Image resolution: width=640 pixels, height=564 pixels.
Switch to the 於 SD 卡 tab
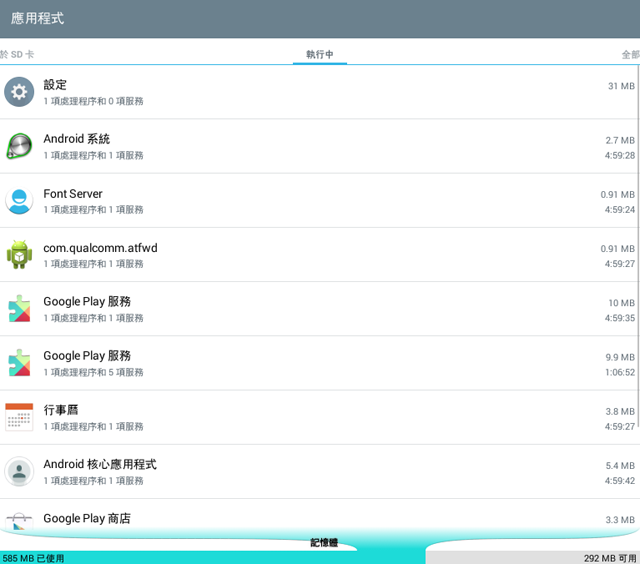(x=17, y=54)
